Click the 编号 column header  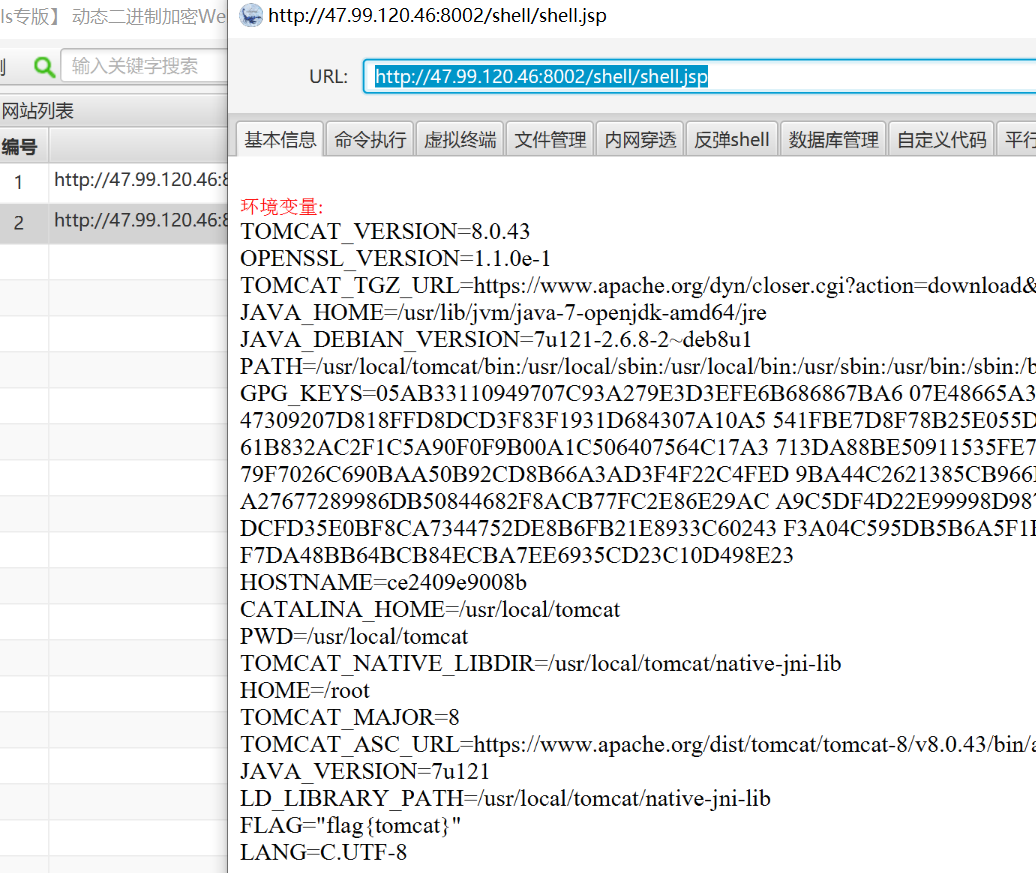coord(22,145)
